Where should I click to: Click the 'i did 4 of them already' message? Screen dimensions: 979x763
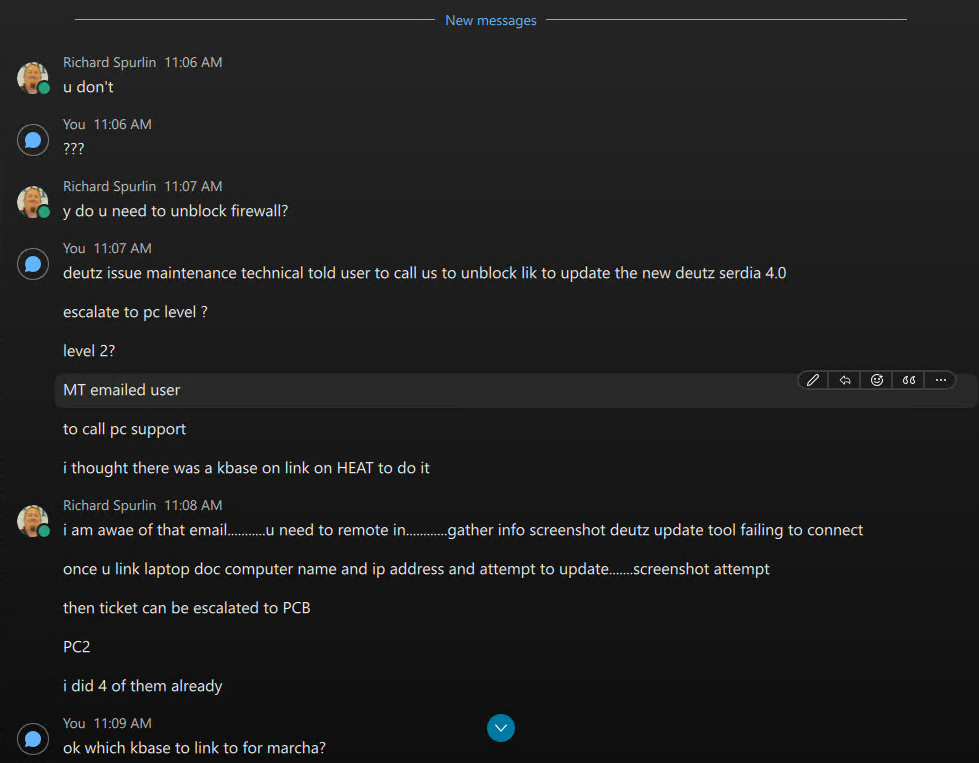pos(142,686)
